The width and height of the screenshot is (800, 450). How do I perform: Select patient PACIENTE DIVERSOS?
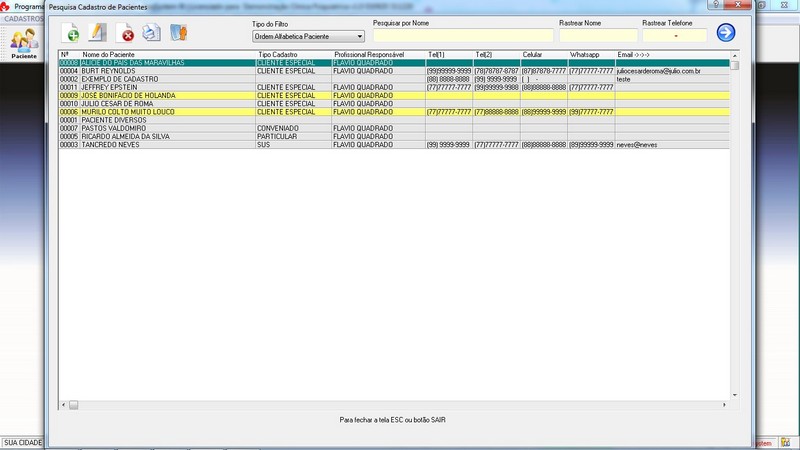click(394, 120)
